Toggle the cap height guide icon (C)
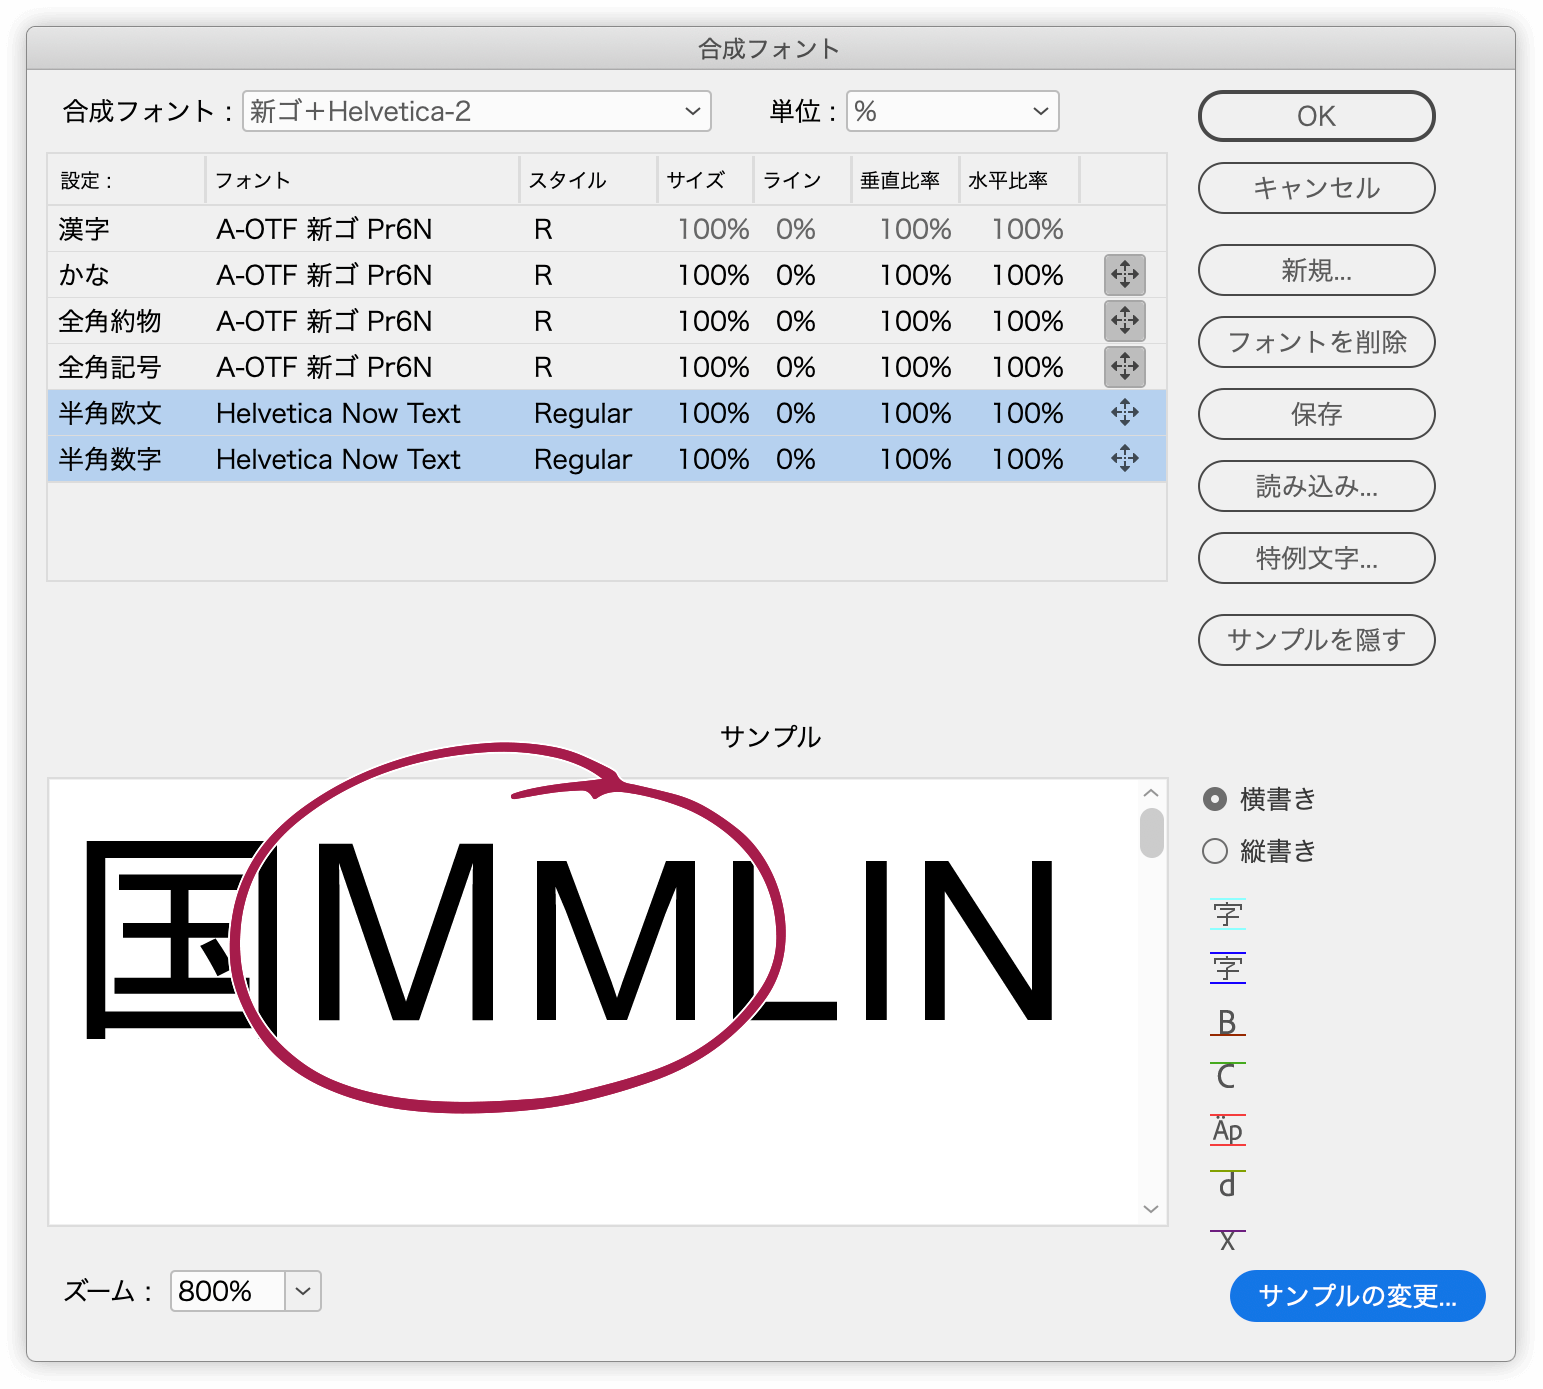This screenshot has height=1389, width=1543. pos(1228,1076)
